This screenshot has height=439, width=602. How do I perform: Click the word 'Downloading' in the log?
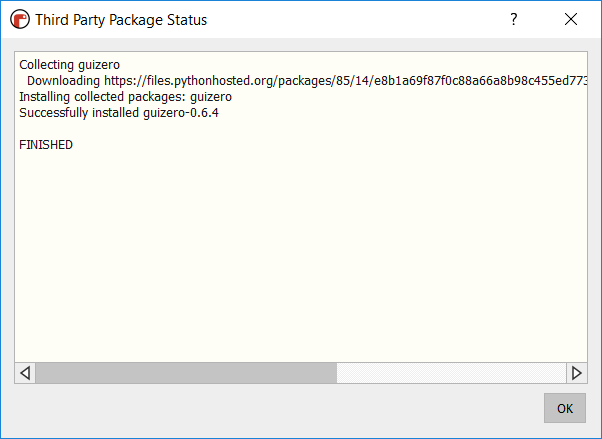coord(63,81)
